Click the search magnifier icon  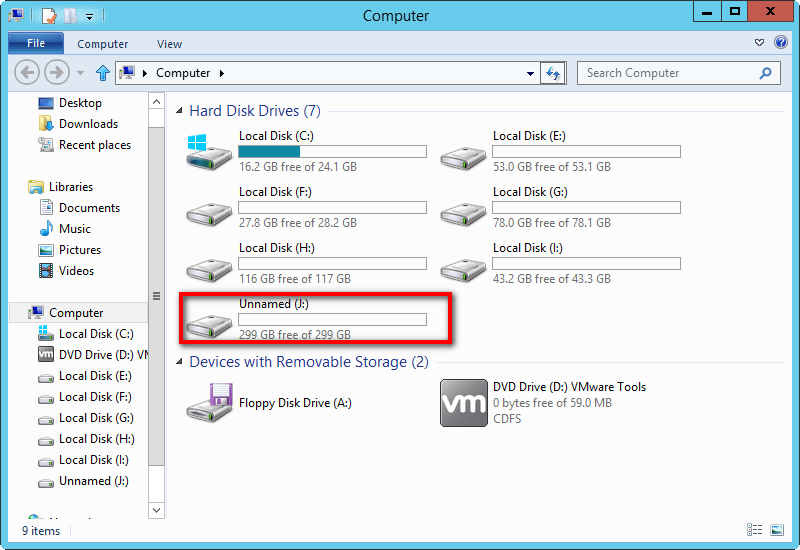click(765, 73)
